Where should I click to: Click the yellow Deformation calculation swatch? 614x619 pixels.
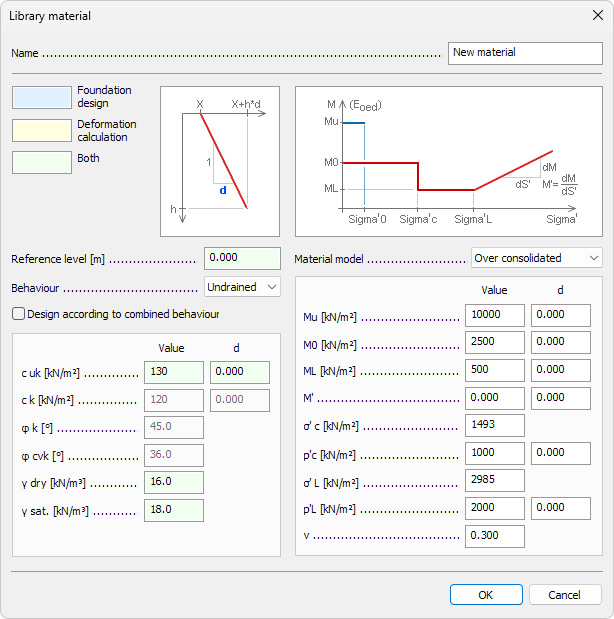(x=41, y=130)
